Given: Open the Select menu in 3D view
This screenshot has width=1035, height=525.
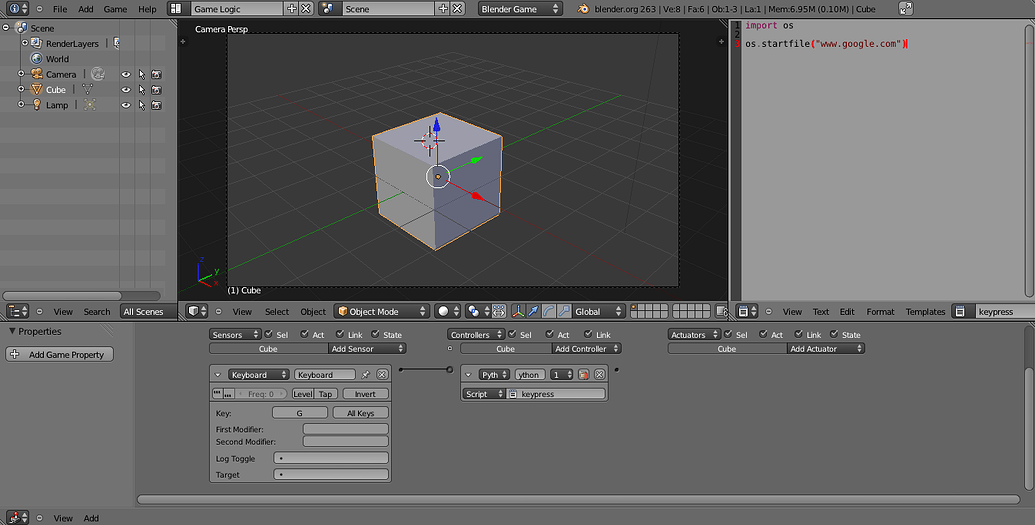Looking at the screenshot, I should [x=277, y=311].
